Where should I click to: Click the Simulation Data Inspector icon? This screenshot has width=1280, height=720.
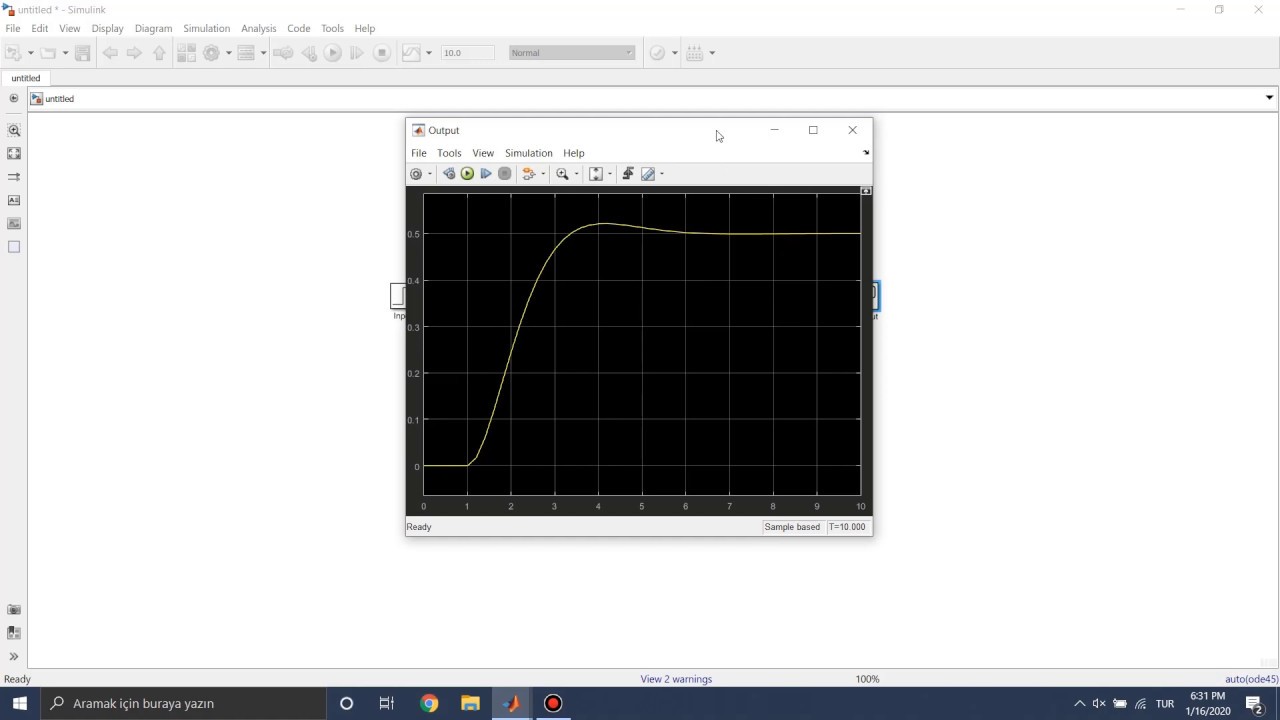tap(411, 53)
